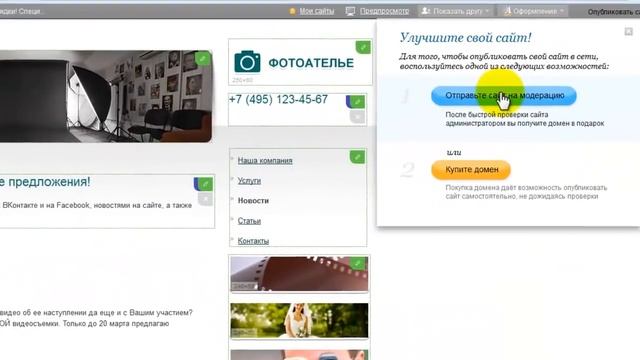Click the orange Купите домен button
640x360 pixels.
471,169
